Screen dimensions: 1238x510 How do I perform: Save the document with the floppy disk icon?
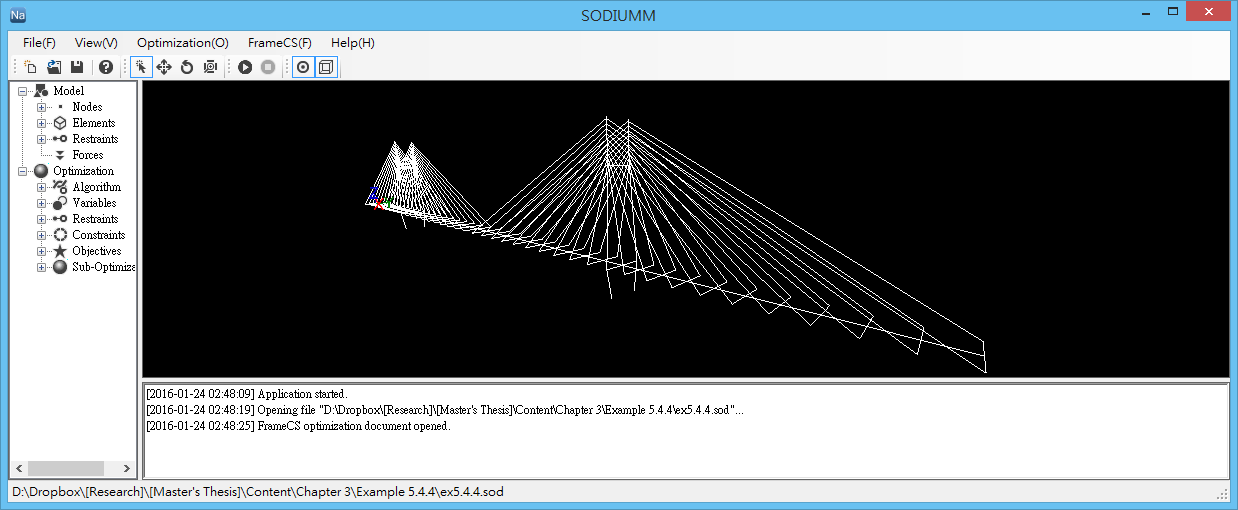pyautogui.click(x=76, y=67)
